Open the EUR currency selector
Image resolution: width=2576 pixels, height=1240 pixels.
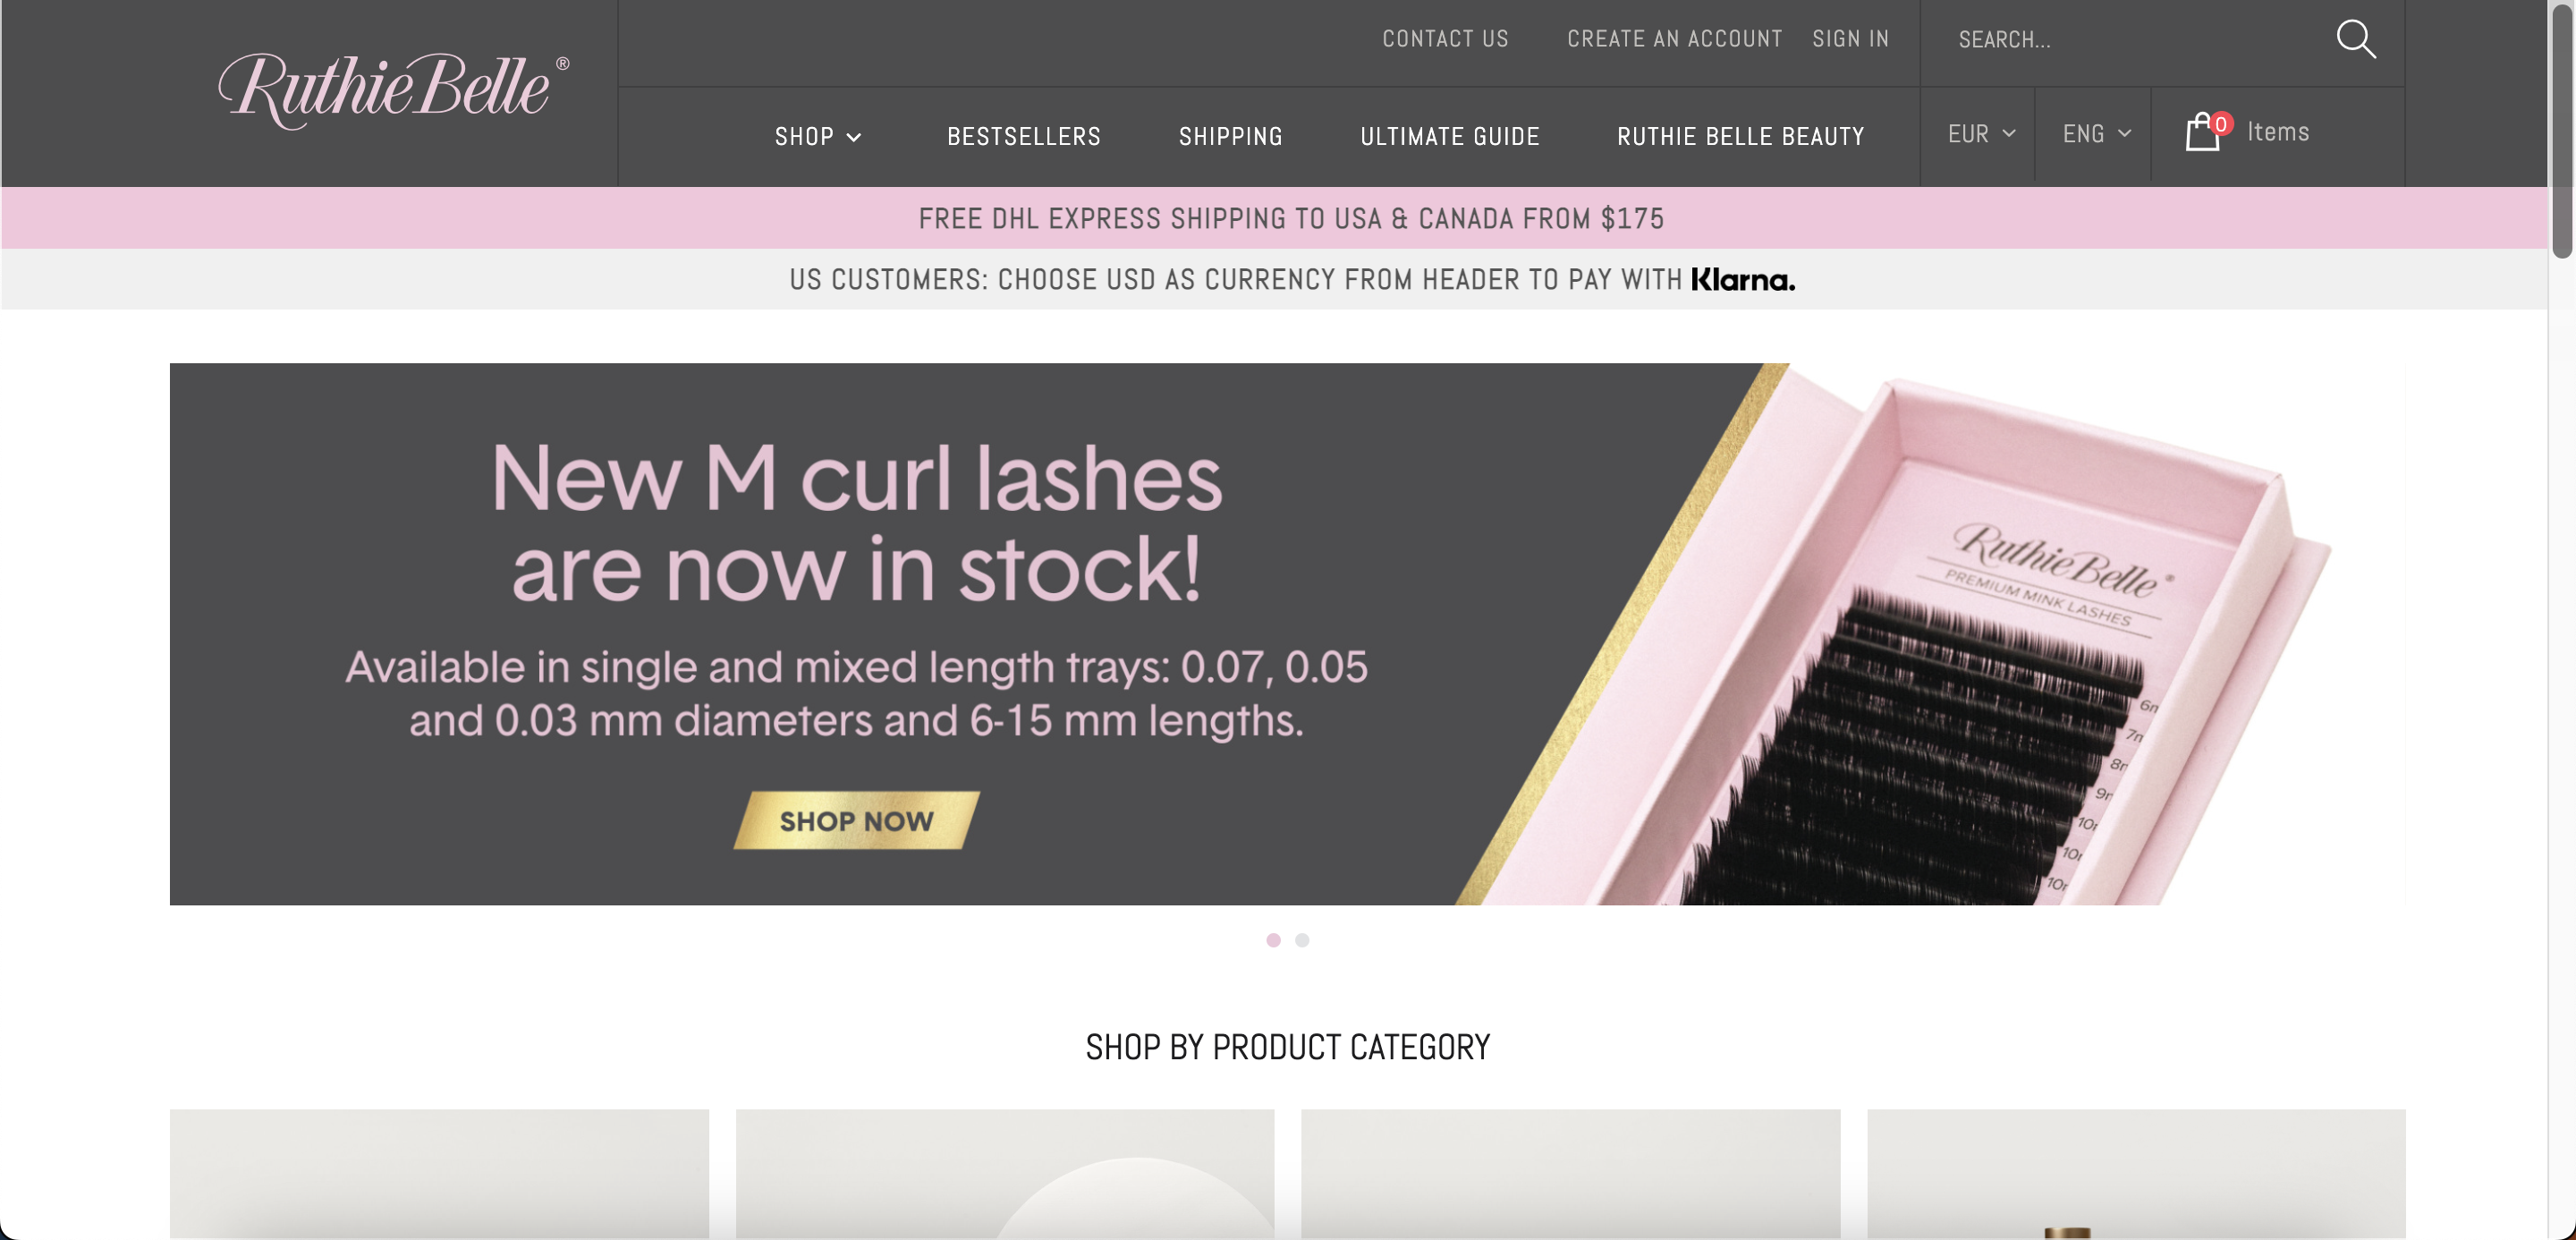pyautogui.click(x=1981, y=134)
